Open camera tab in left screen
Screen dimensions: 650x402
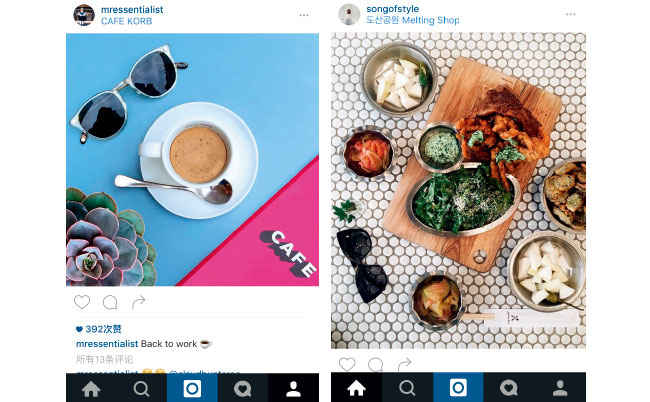[x=192, y=389]
